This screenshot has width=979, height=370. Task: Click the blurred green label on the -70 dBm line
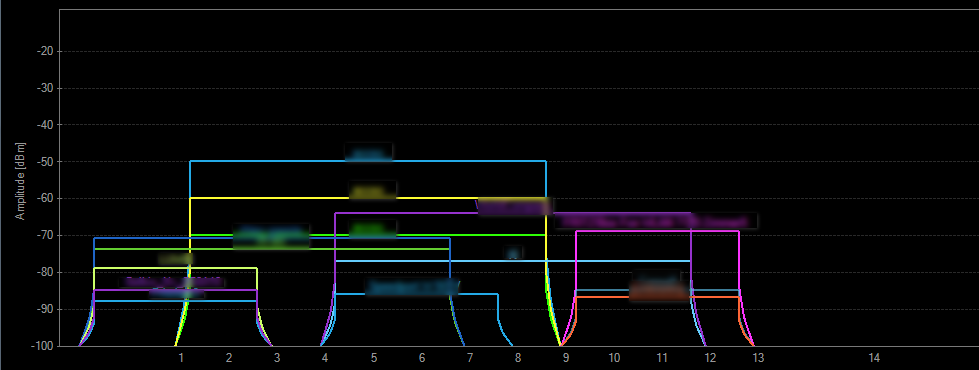point(373,229)
